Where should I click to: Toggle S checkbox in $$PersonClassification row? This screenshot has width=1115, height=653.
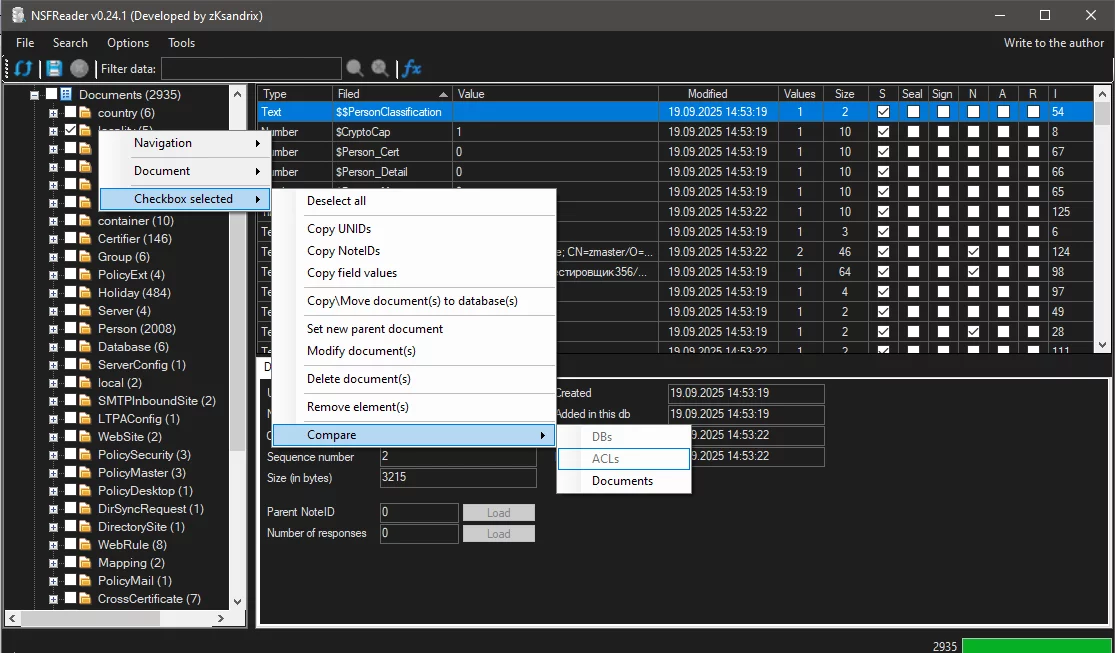(x=883, y=112)
